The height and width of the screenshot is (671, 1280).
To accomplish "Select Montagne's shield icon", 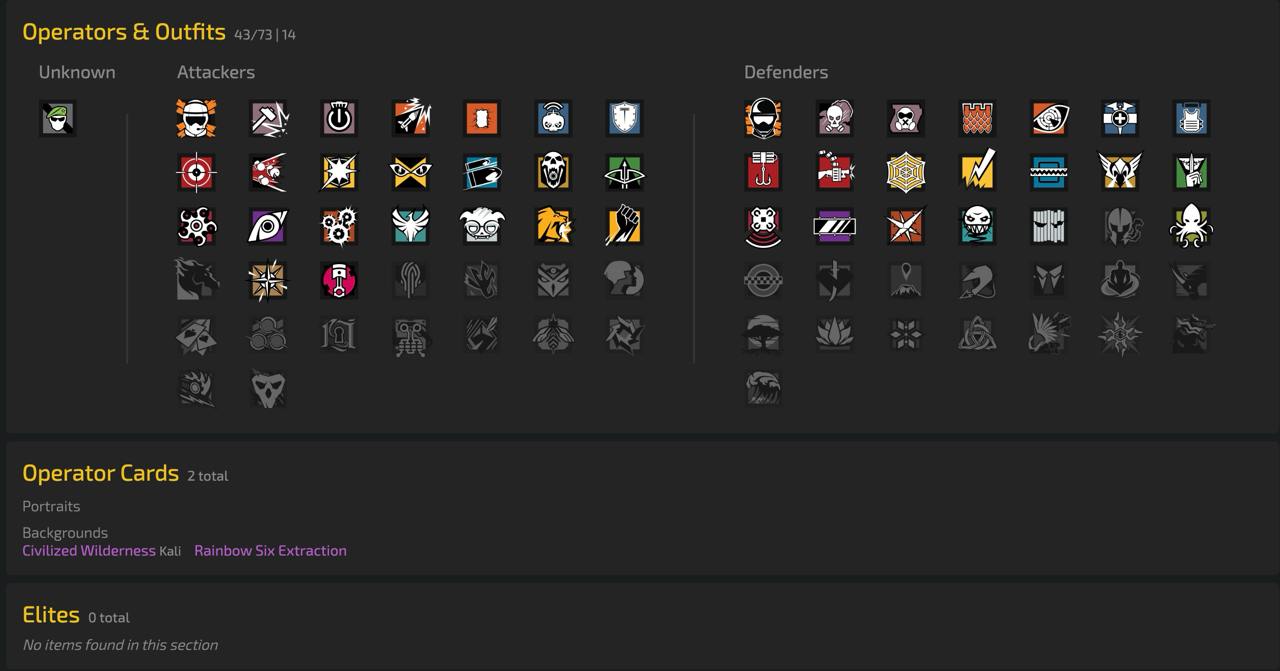I will click(625, 118).
